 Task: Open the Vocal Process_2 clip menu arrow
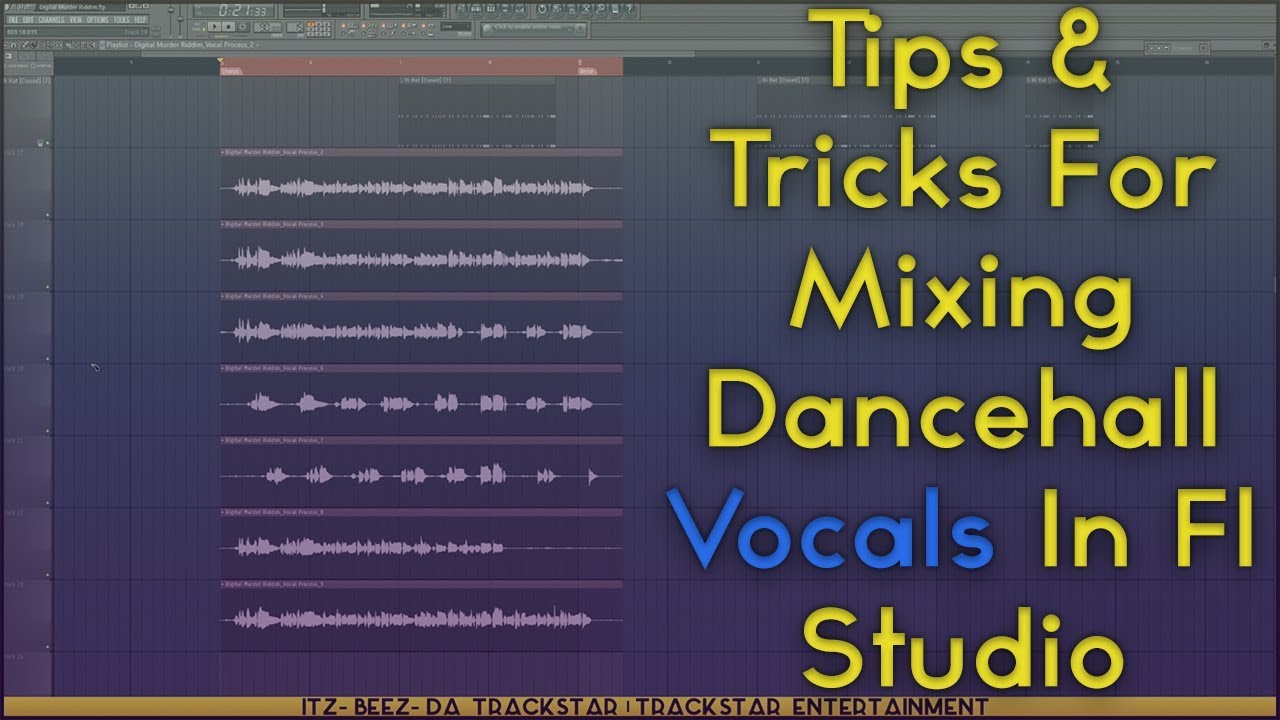(222, 153)
